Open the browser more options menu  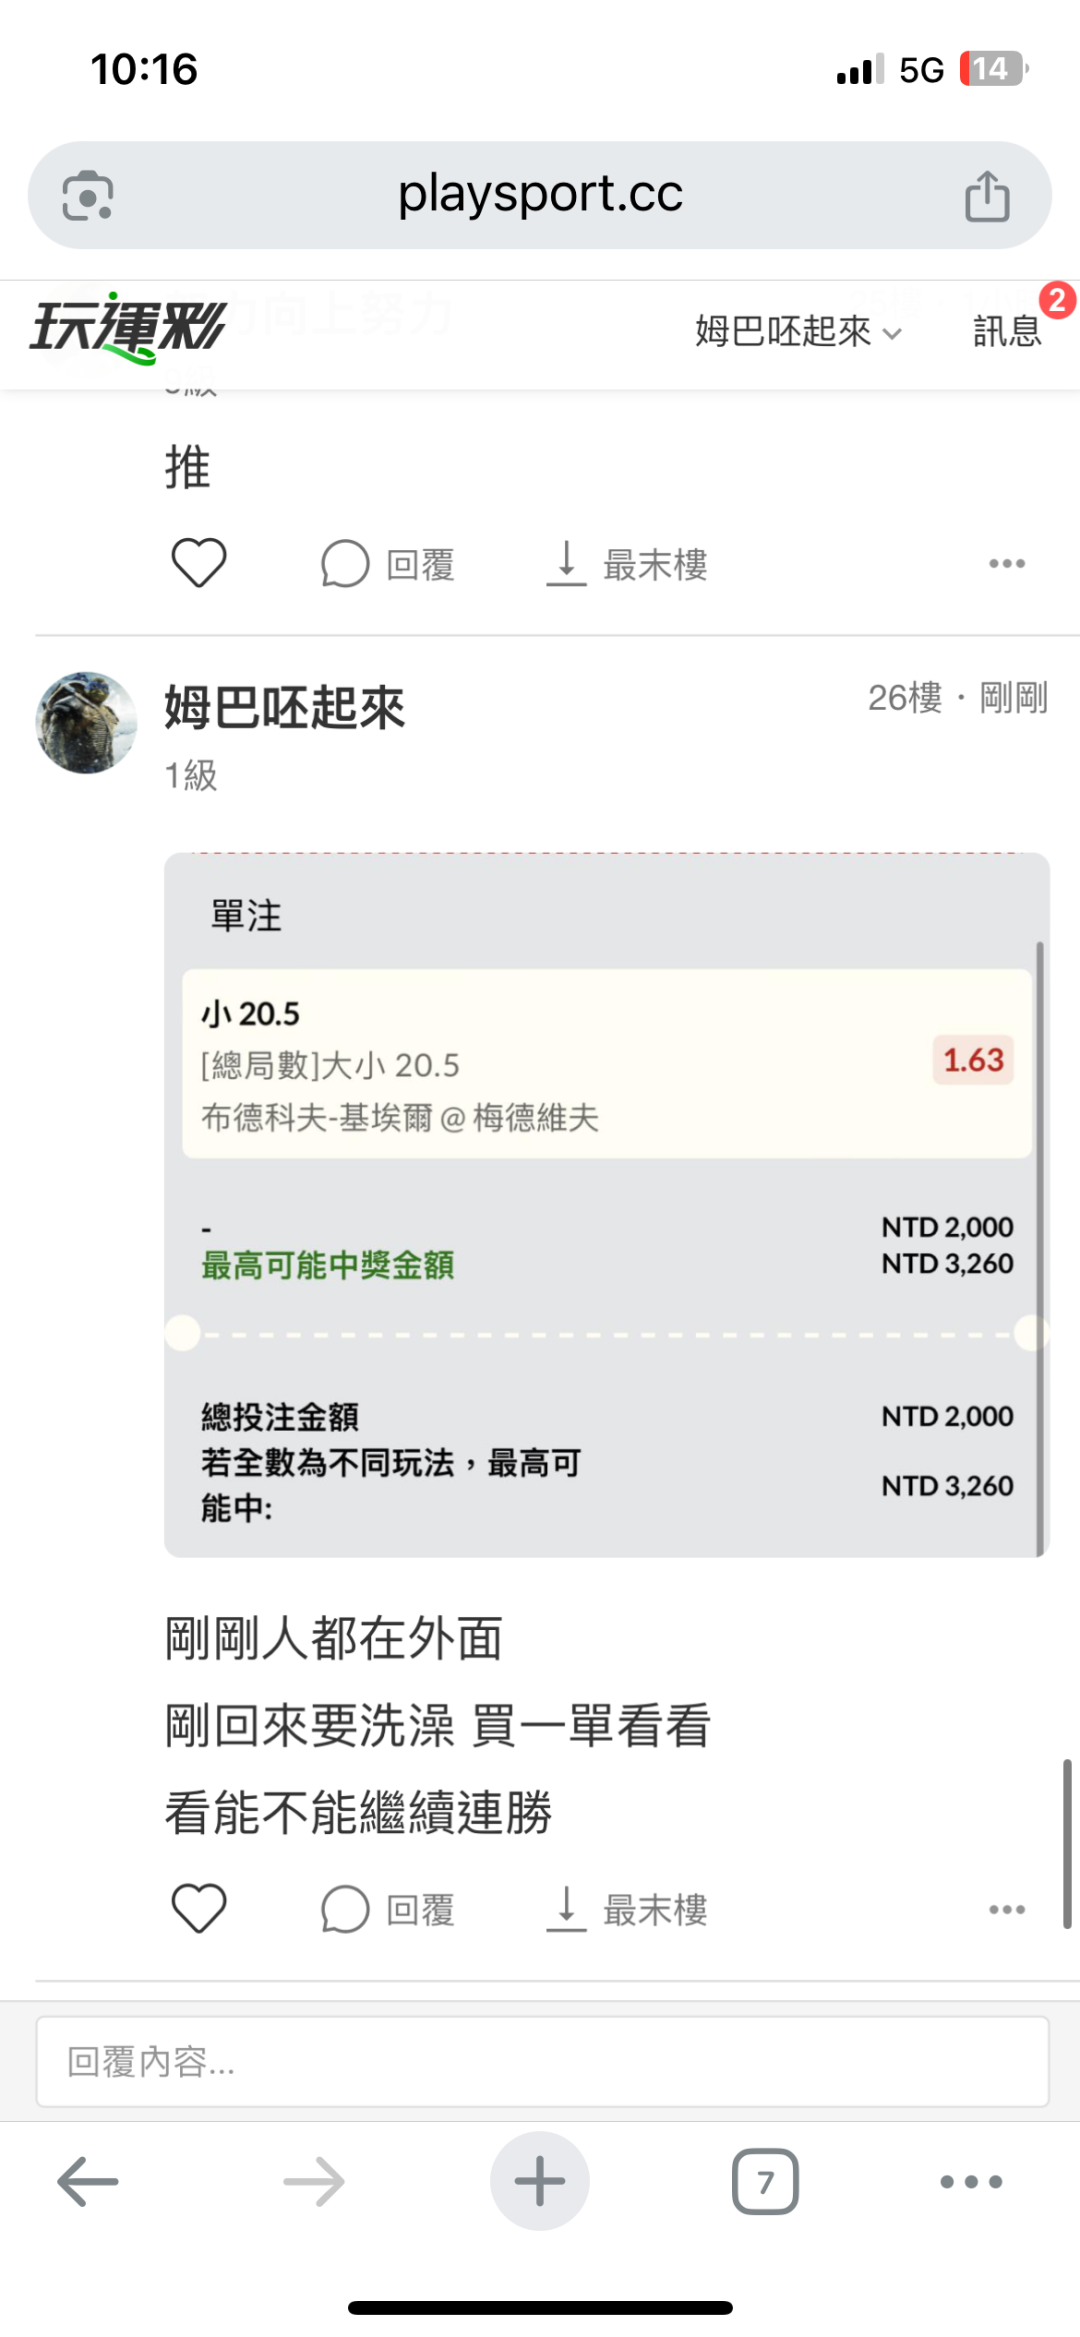[x=971, y=2182]
